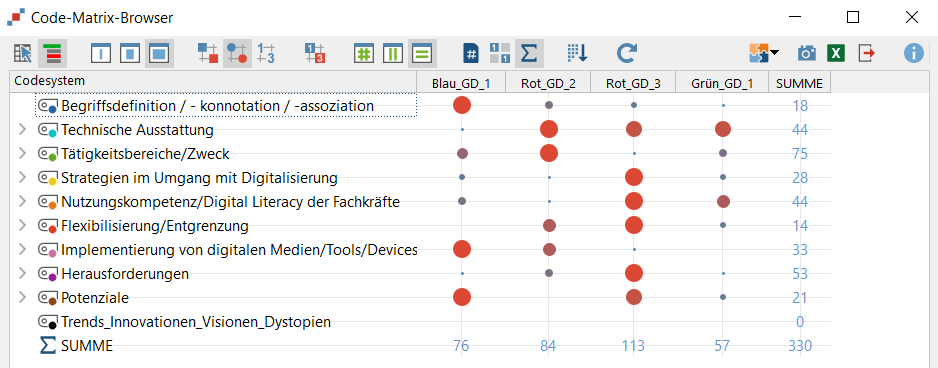This screenshot has width=938, height=368.
Task: Click the Grün_GD_1 column header
Action: pos(721,81)
